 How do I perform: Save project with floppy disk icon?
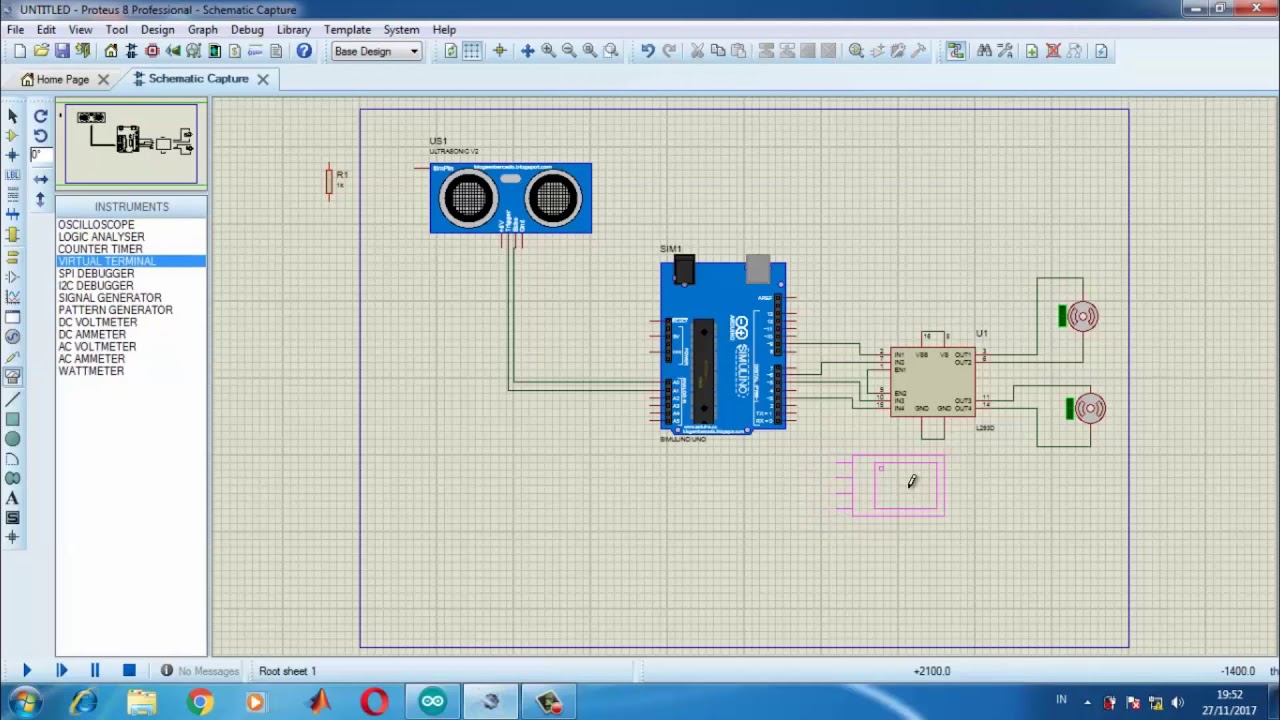(62, 51)
